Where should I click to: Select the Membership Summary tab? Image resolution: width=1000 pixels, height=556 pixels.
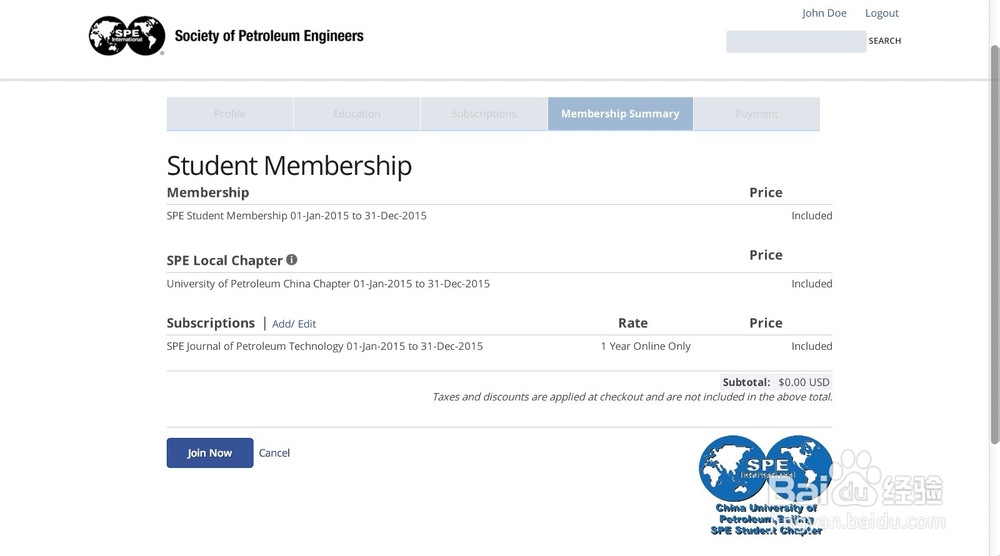(x=620, y=114)
